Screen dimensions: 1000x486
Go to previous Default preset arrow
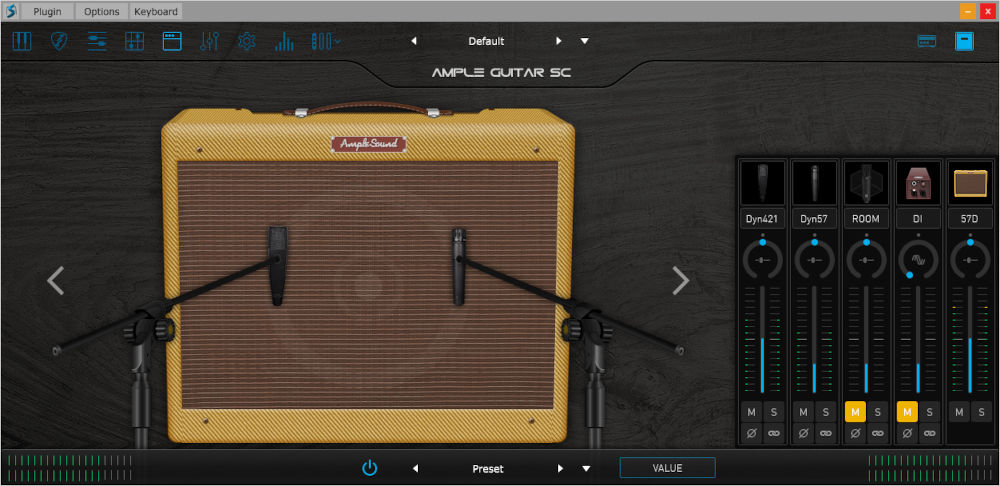coord(414,41)
